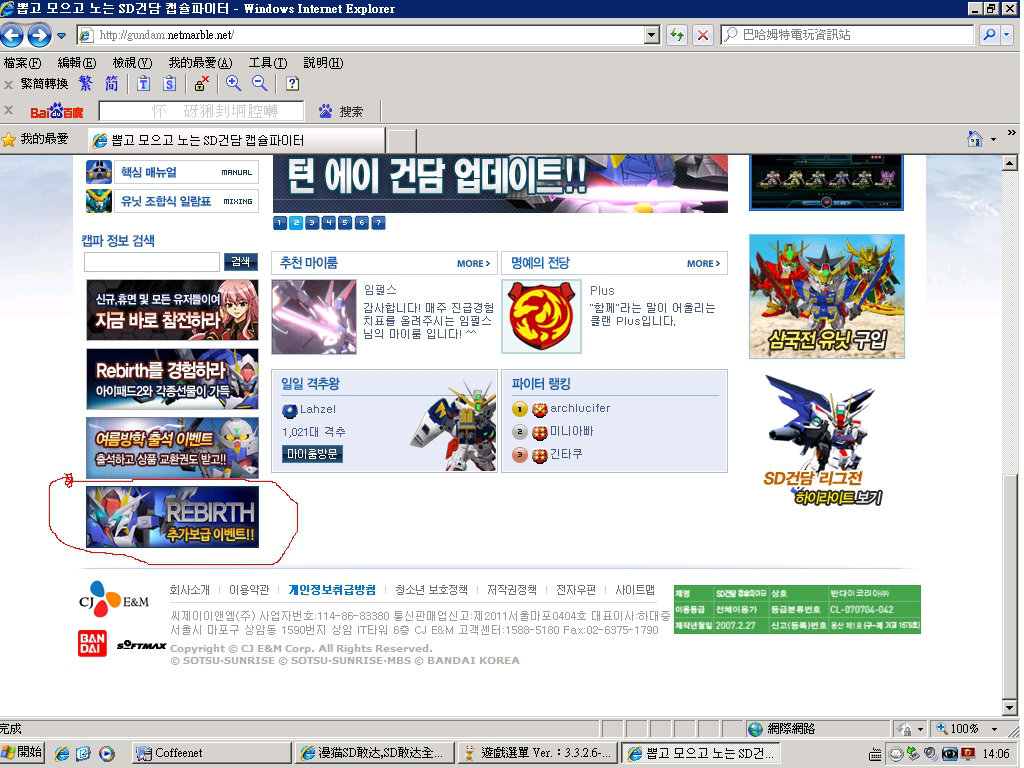Screen dimensions: 1024x768
Task: Click the 여름방학 출석 이벤트 banner
Action: 172,448
